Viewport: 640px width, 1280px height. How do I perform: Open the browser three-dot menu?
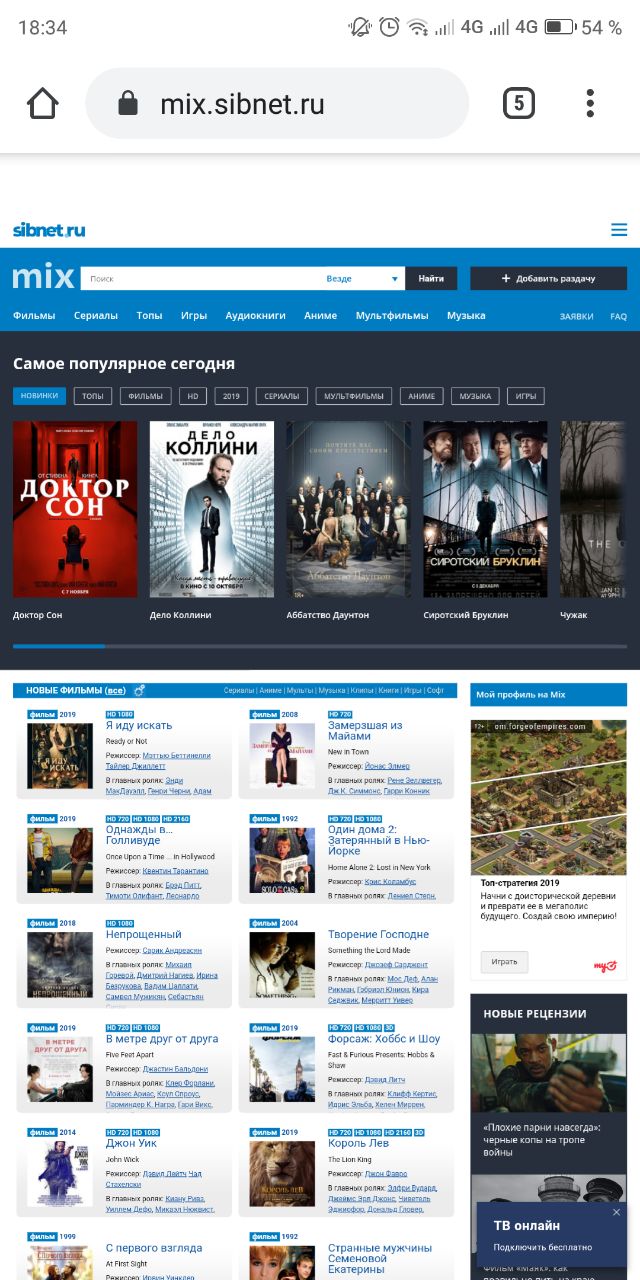[590, 103]
